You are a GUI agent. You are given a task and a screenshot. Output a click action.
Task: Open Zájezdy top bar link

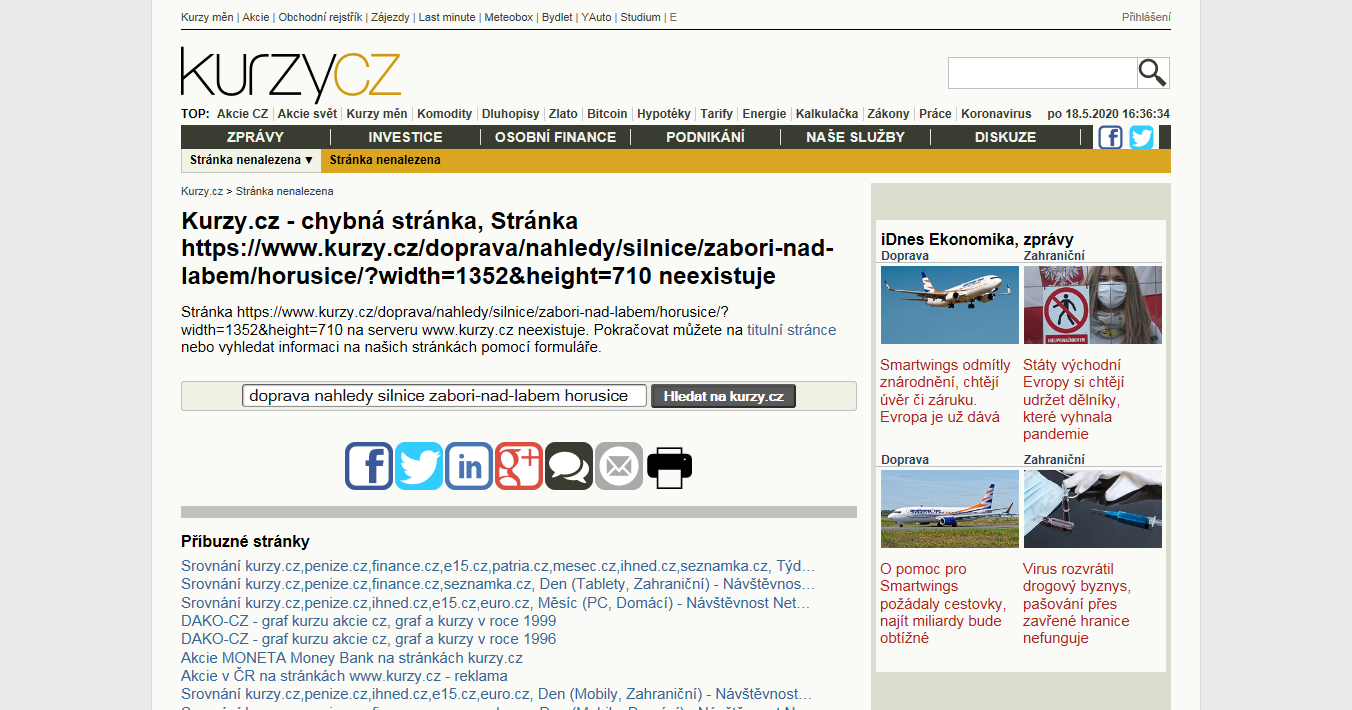pos(391,17)
